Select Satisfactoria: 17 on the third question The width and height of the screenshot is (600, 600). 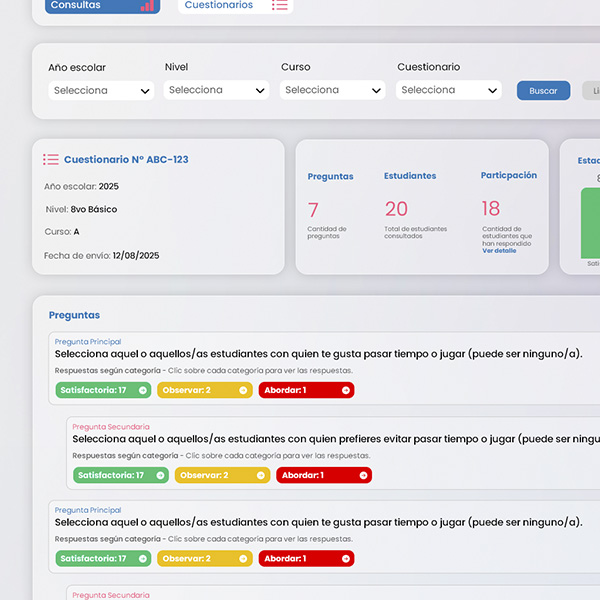click(x=93, y=559)
